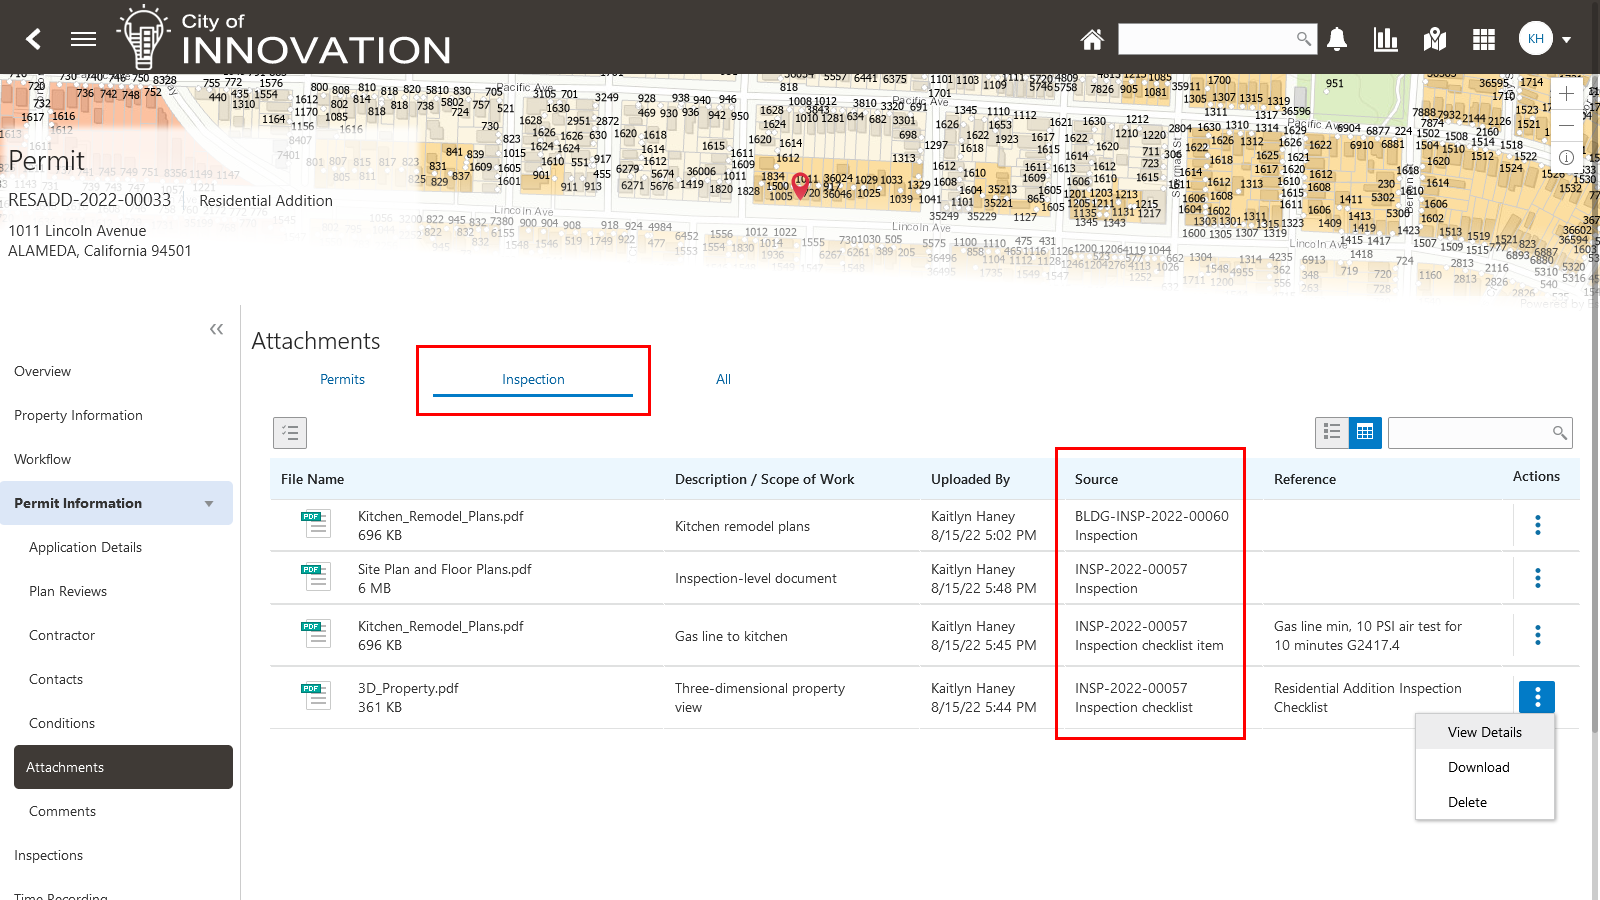The image size is (1600, 900).
Task: Open the Contractor page
Action: pos(62,635)
